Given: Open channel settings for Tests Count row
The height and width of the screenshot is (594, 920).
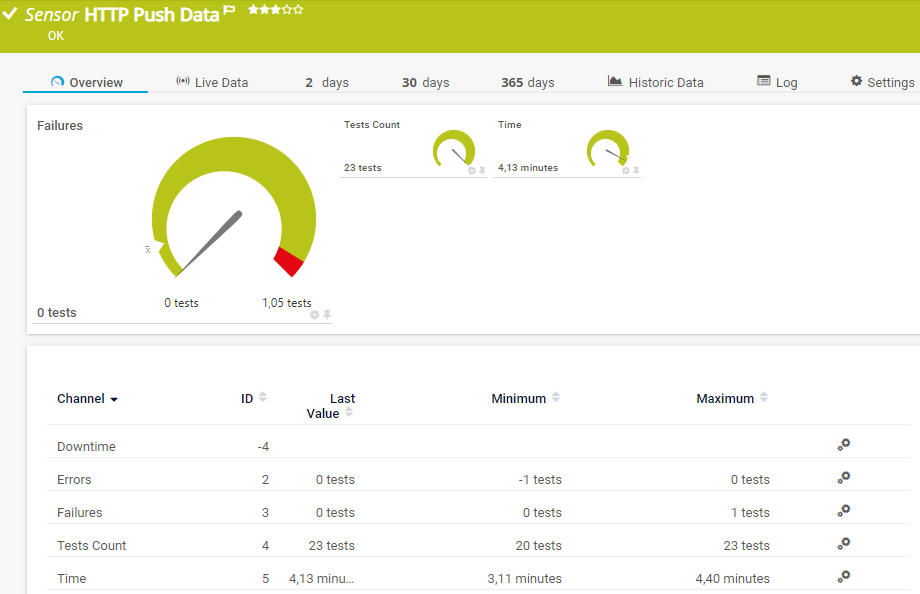Looking at the screenshot, I should [x=843, y=545].
